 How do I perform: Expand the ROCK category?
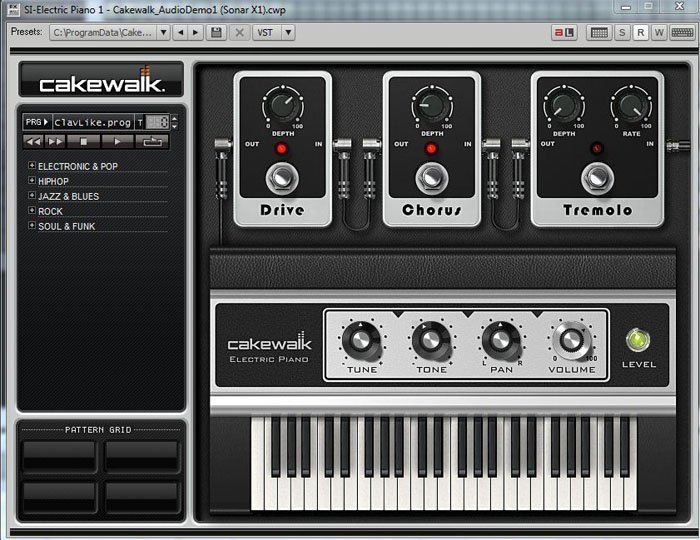32,210
